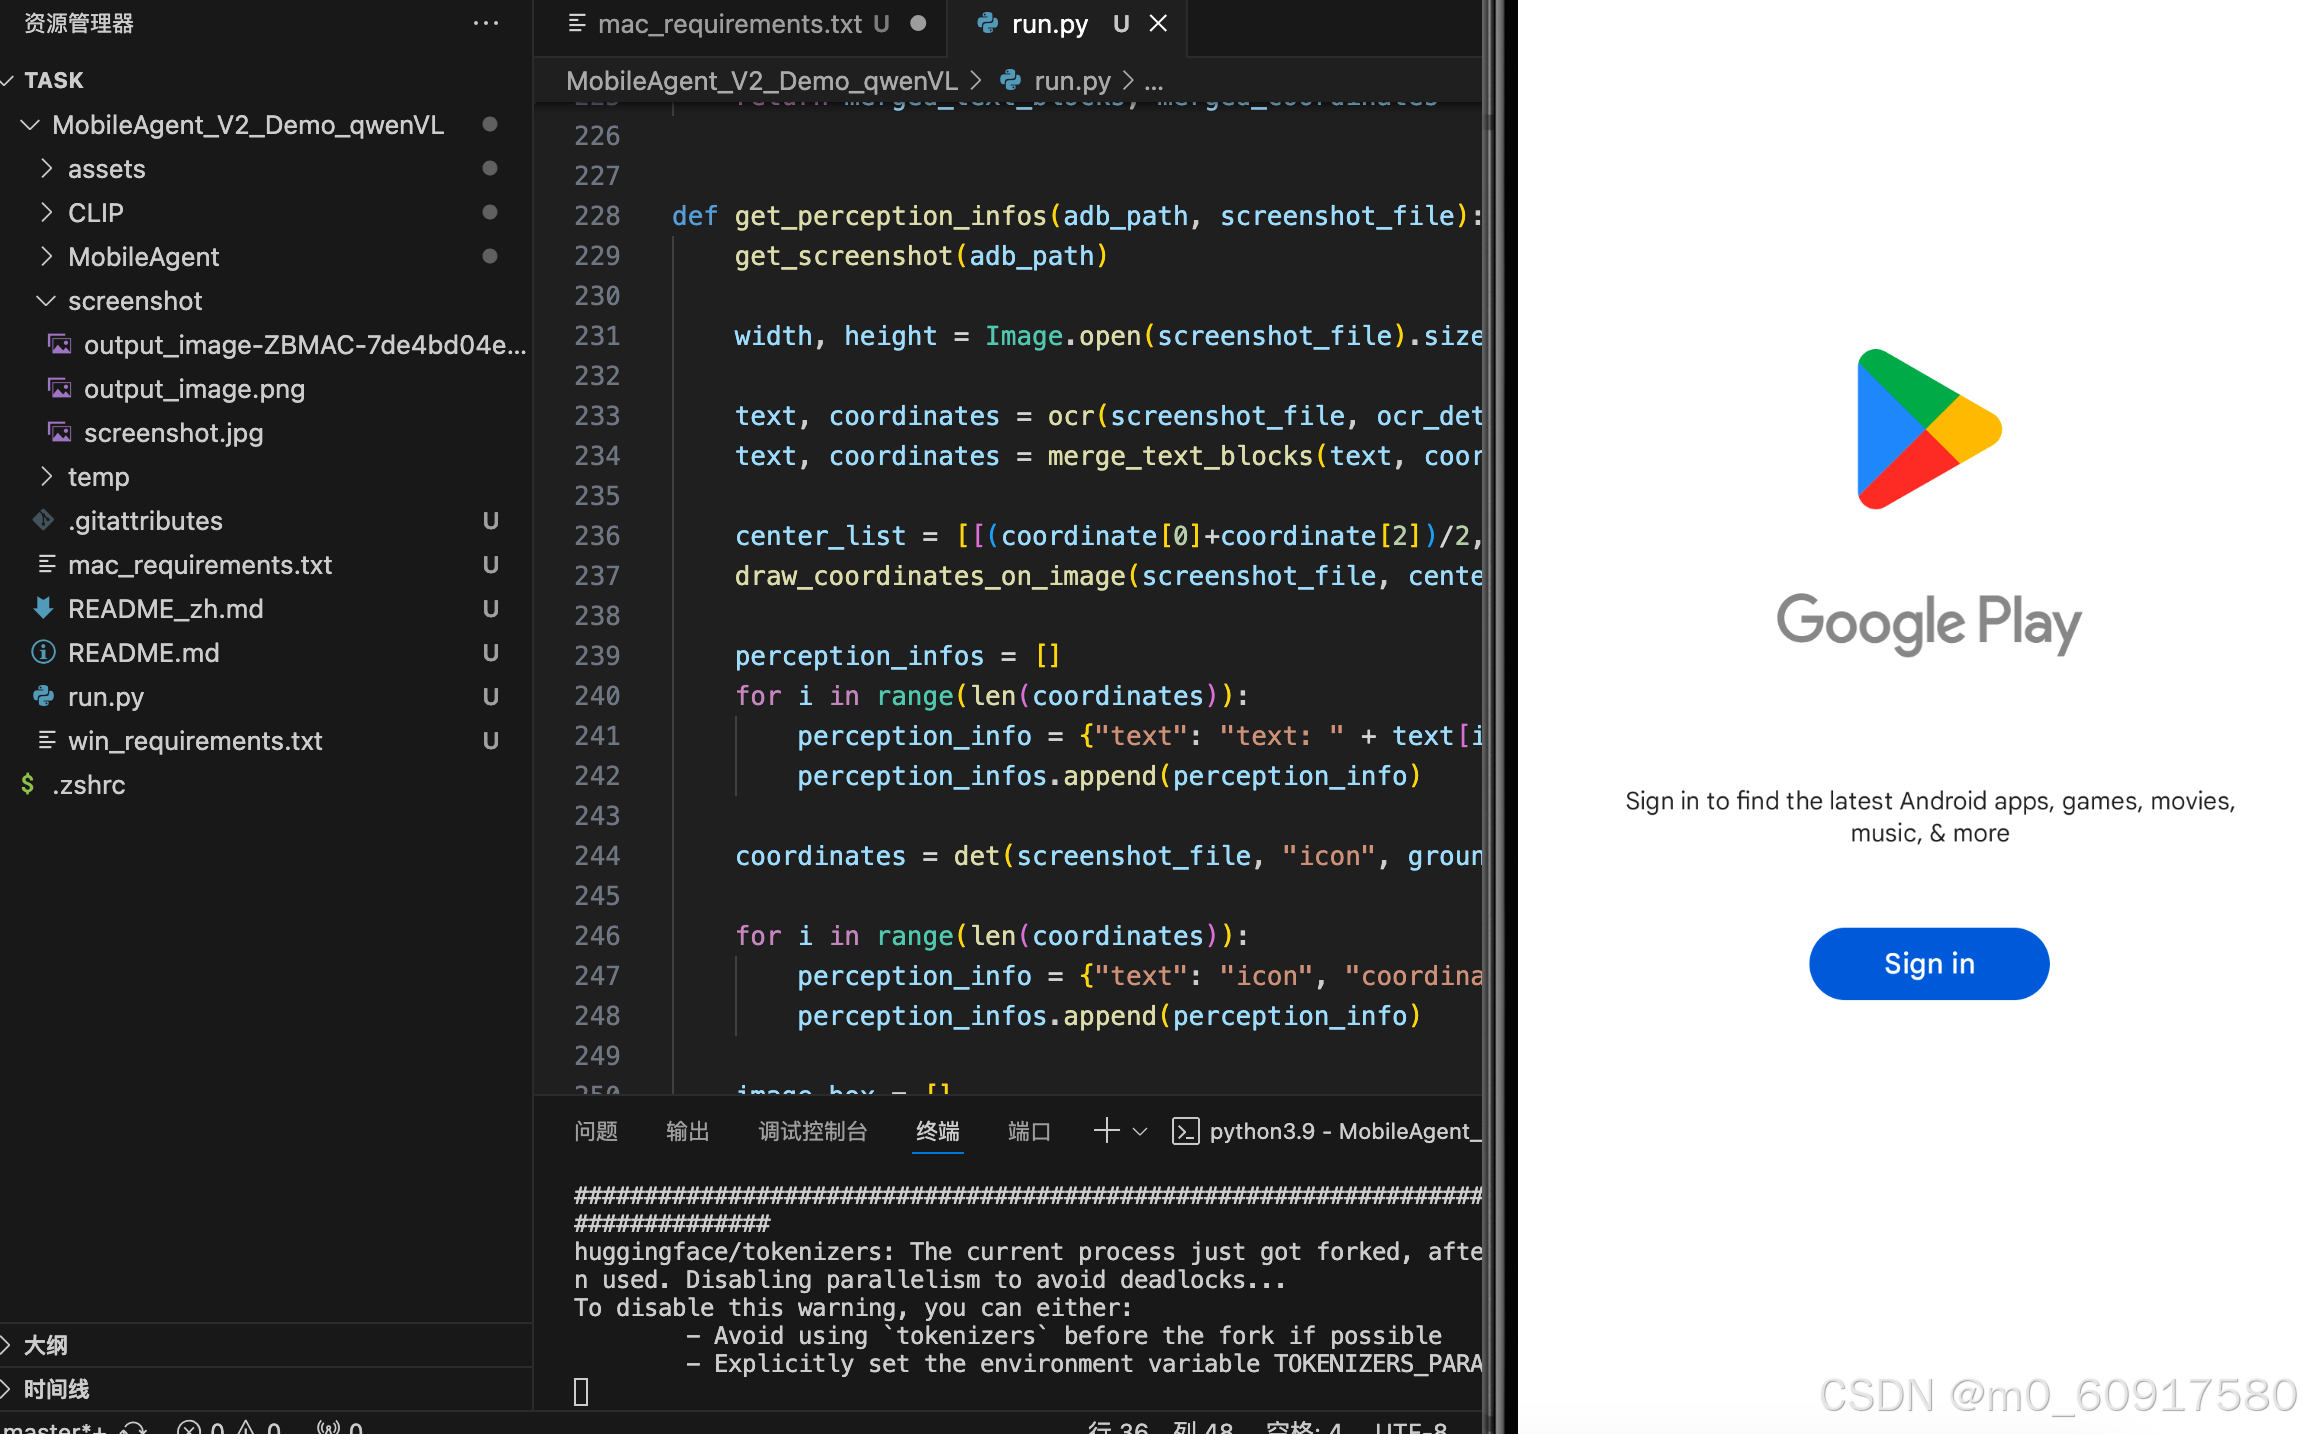Select output_image.png in the screenshot folder

(x=194, y=388)
